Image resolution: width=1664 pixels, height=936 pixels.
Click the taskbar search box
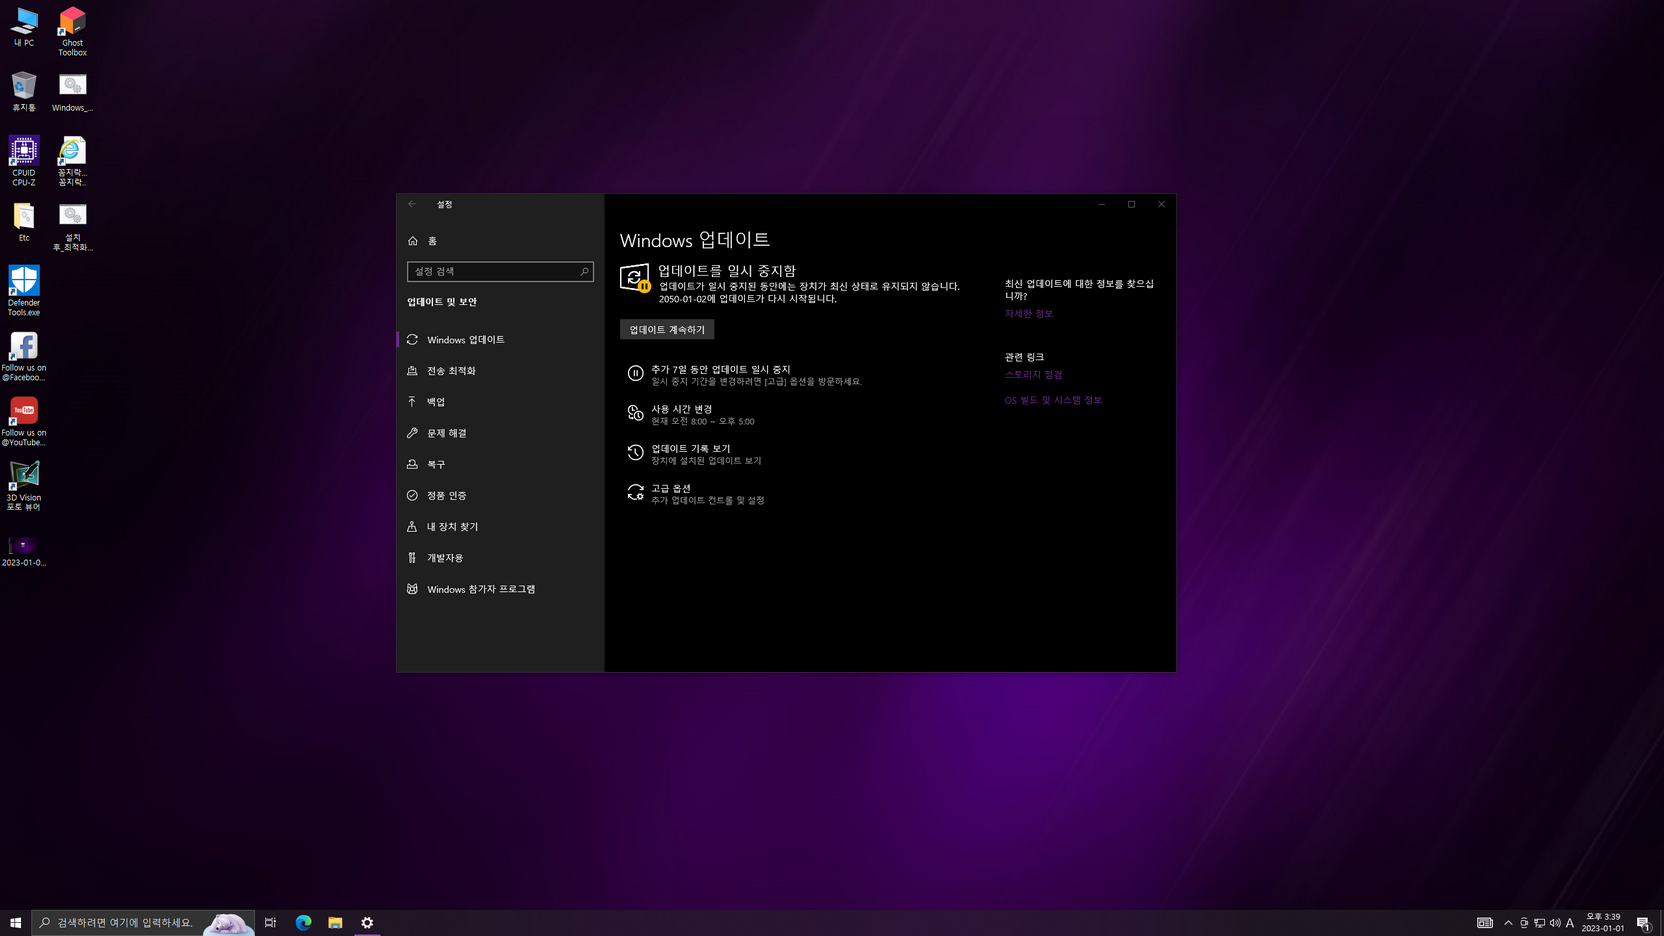pos(143,923)
